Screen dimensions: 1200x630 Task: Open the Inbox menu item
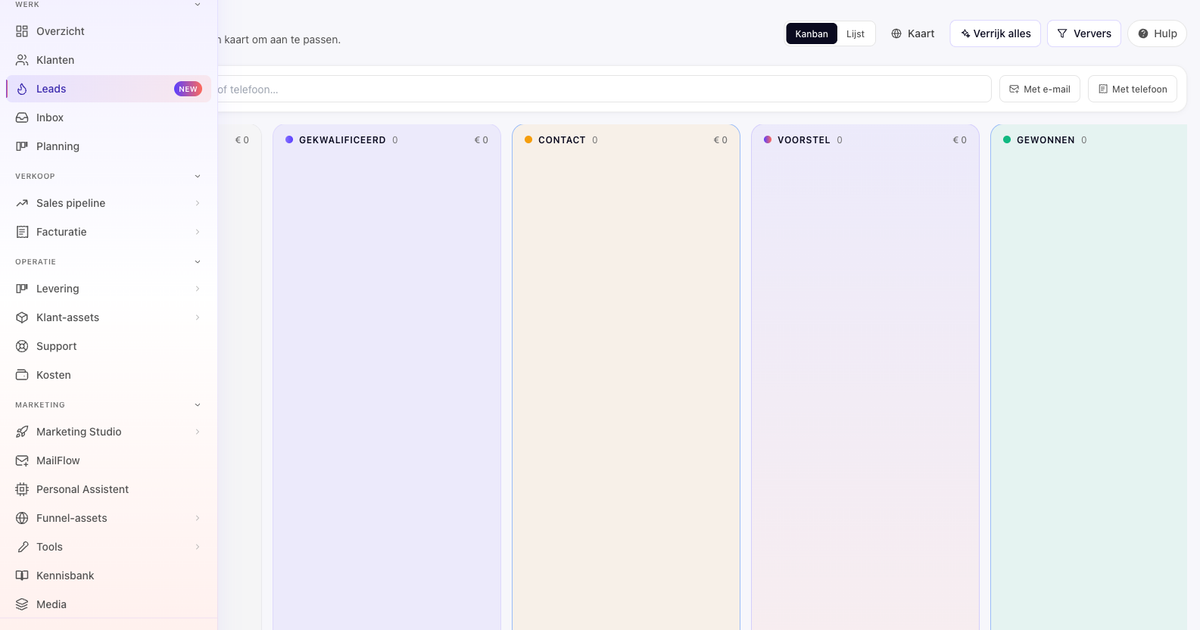coord(108,117)
